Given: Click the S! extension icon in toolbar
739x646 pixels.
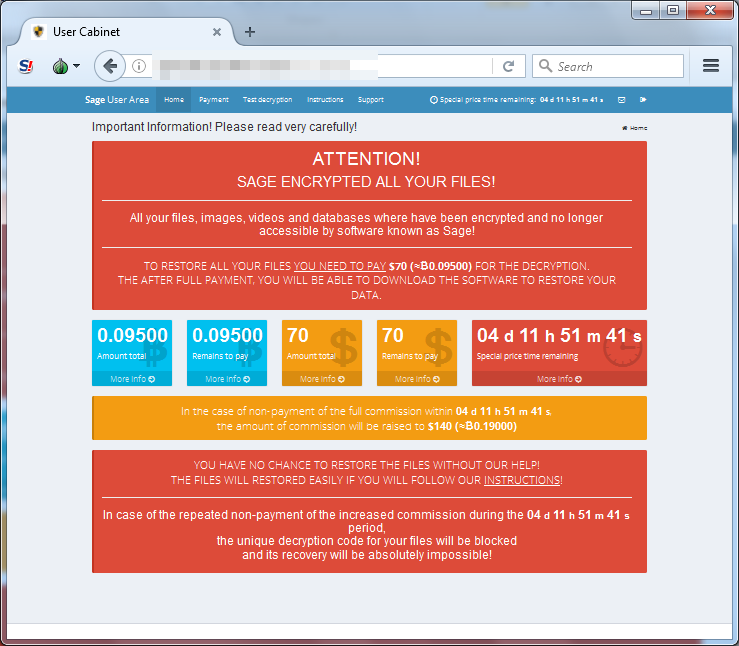Looking at the screenshot, I should [x=27, y=66].
